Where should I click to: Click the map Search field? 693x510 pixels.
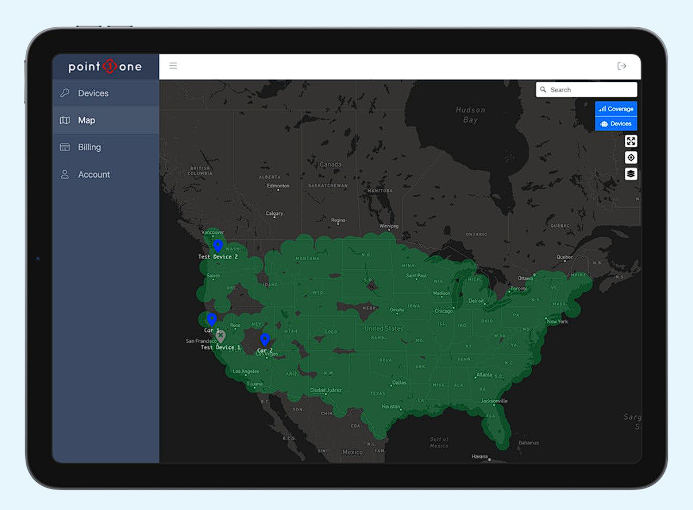click(590, 89)
